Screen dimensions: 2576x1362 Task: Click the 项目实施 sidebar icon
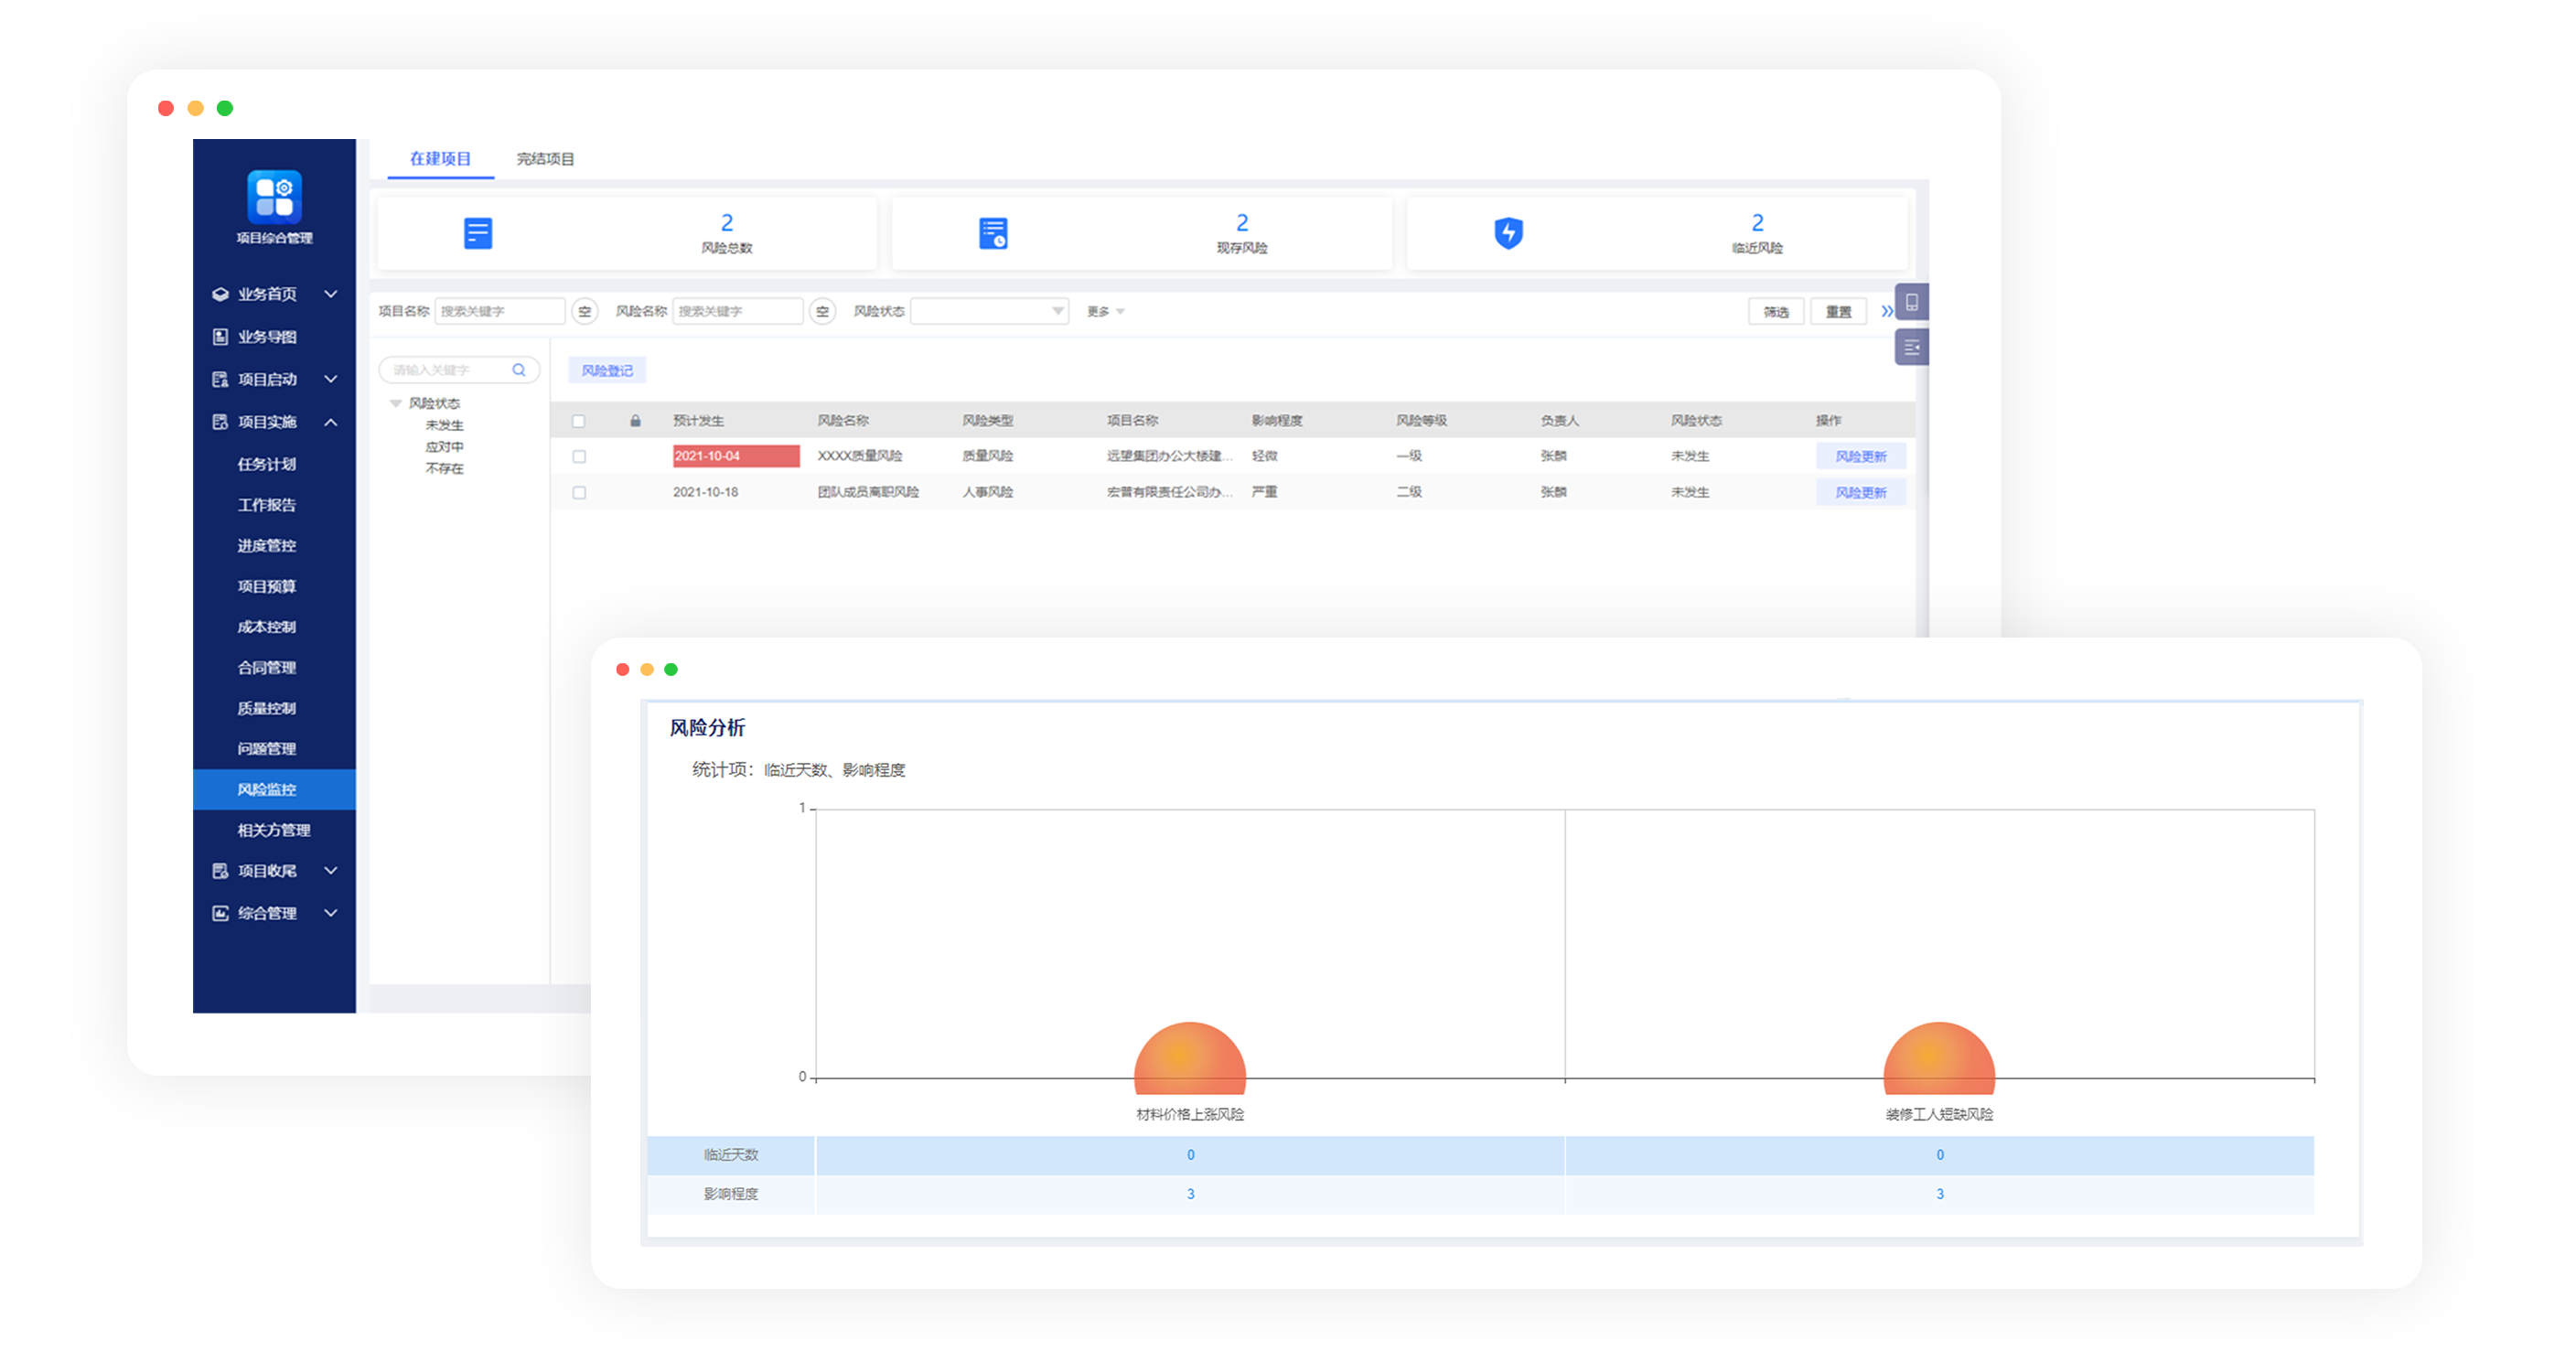tap(220, 422)
